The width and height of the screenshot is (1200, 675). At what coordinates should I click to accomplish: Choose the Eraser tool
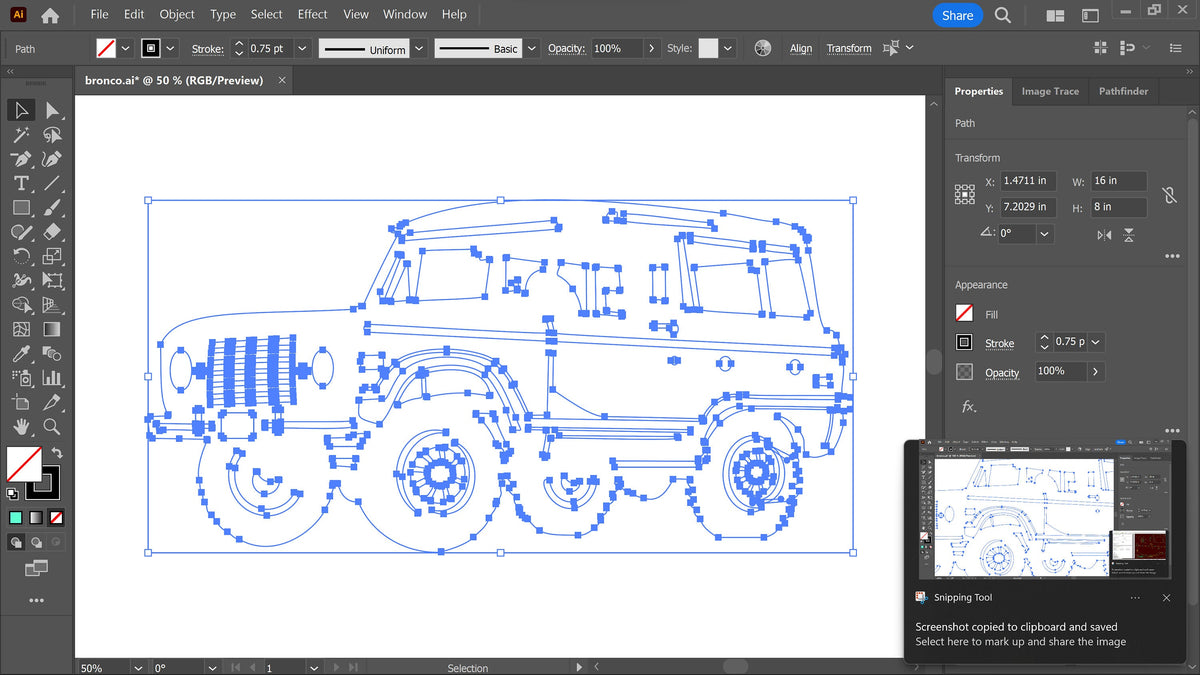click(x=52, y=232)
